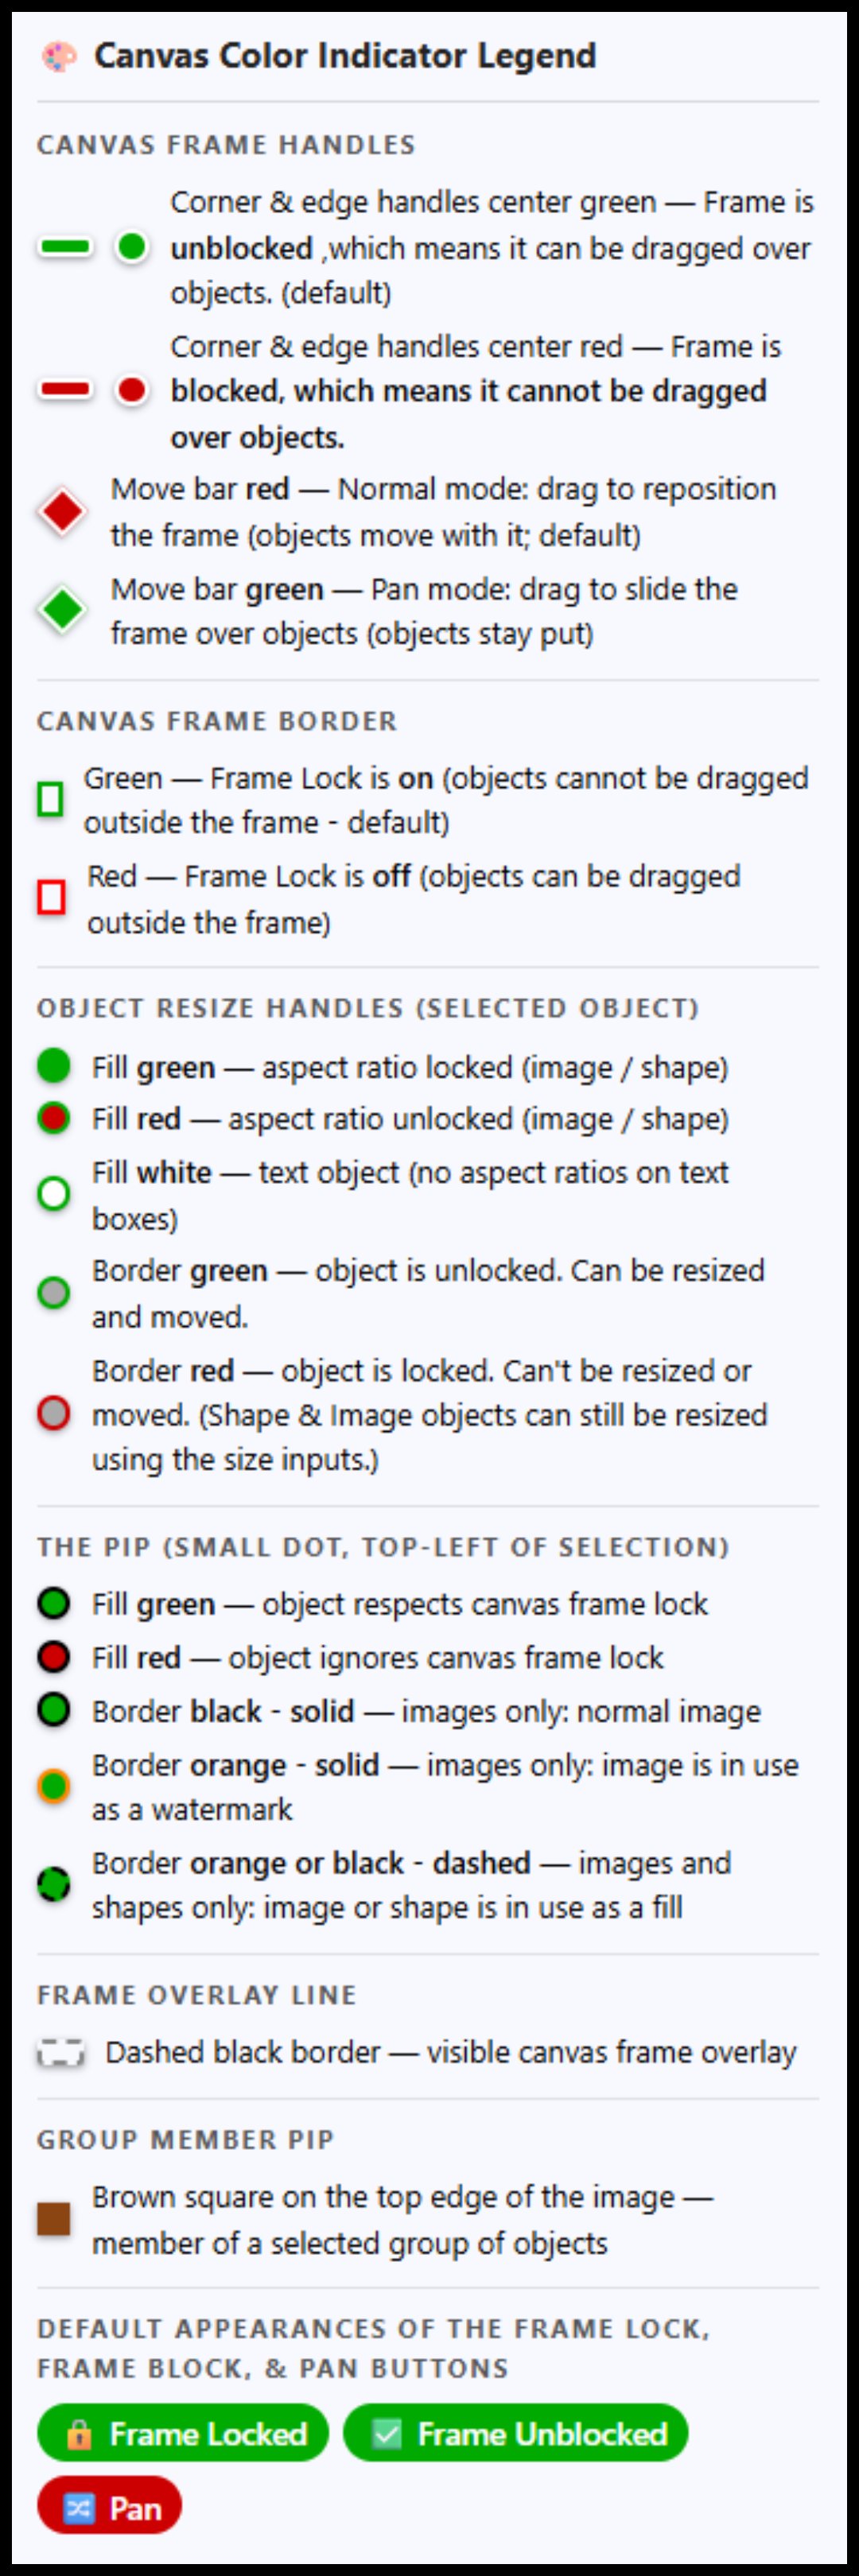859x2576 pixels.
Task: Toggle the Frame Unblocked button
Action: tap(516, 2433)
